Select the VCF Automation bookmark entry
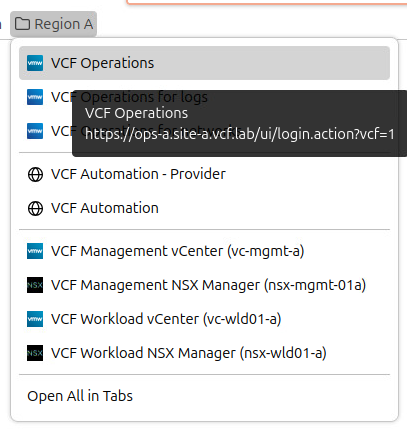This screenshot has width=407, height=434. (204, 208)
